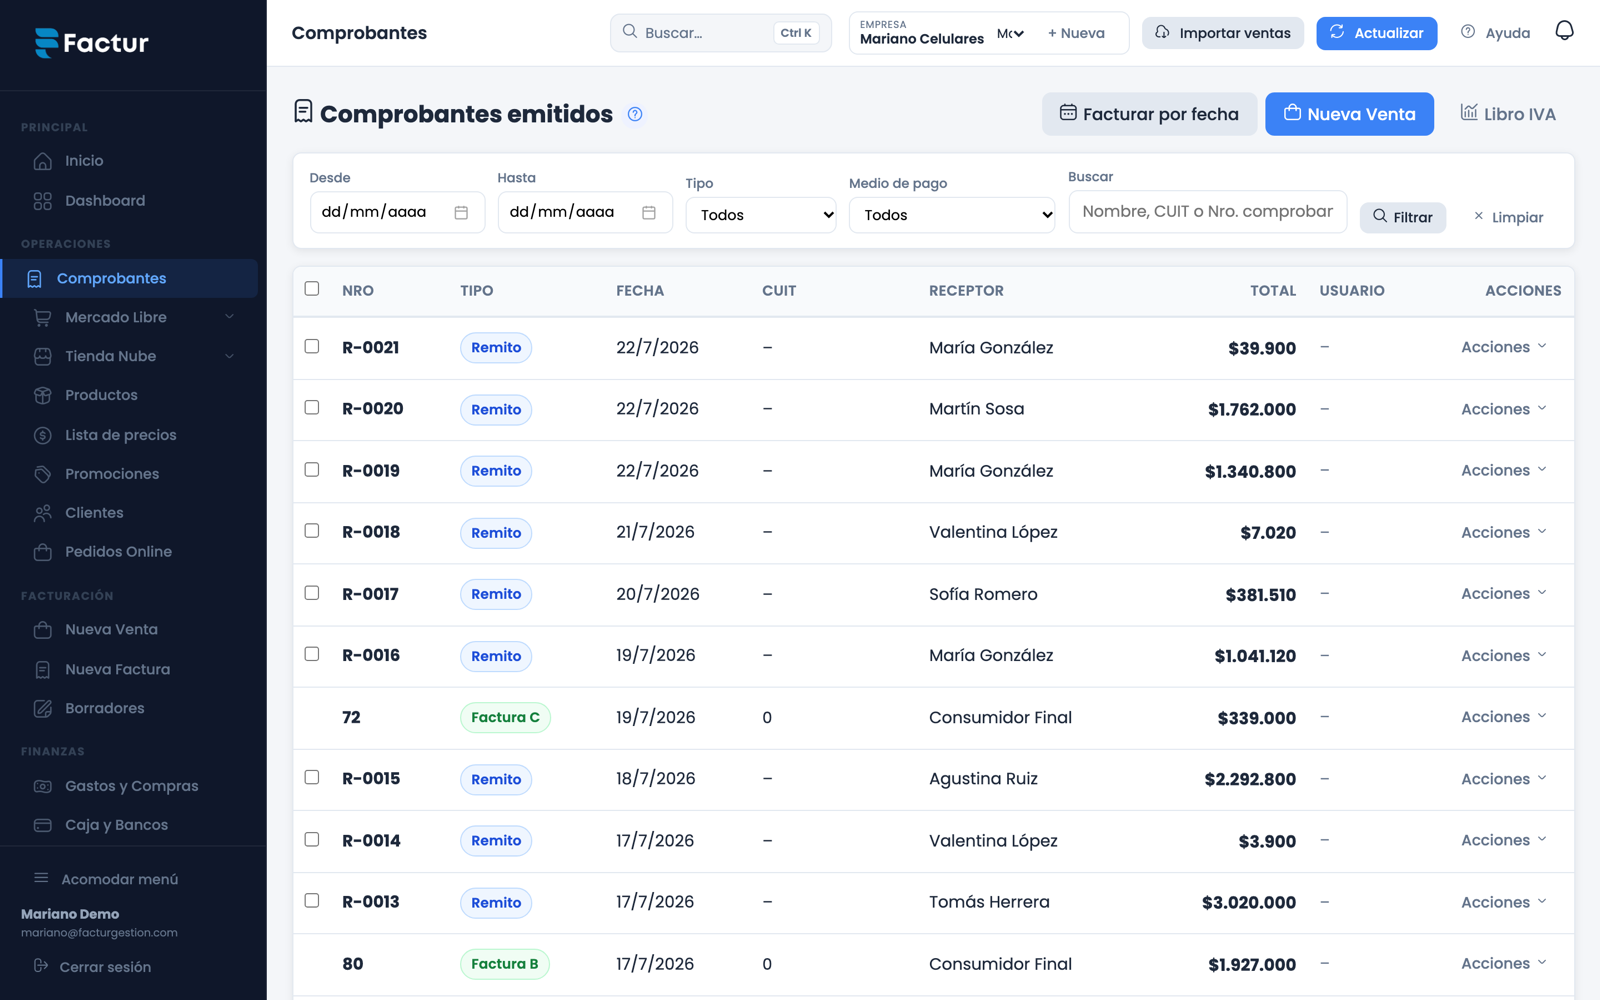Open the Tipo filter dropdown
Viewport: 1600px width, 1000px height.
coord(761,215)
